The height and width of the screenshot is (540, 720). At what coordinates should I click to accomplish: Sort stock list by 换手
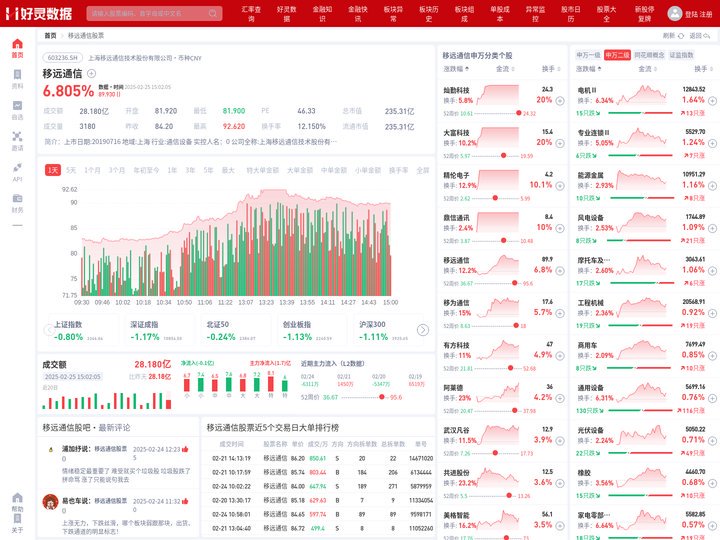tap(551, 69)
